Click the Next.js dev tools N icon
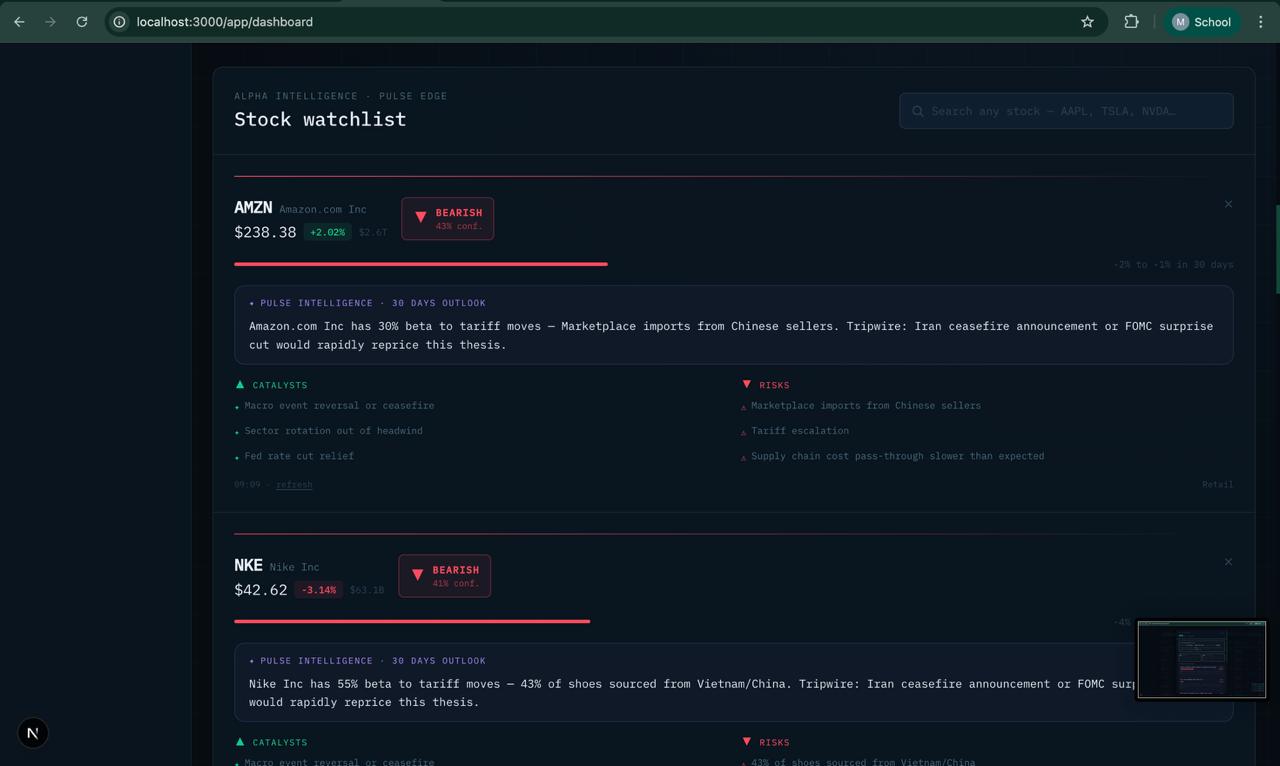Screen dimensions: 1280x766 33,733
